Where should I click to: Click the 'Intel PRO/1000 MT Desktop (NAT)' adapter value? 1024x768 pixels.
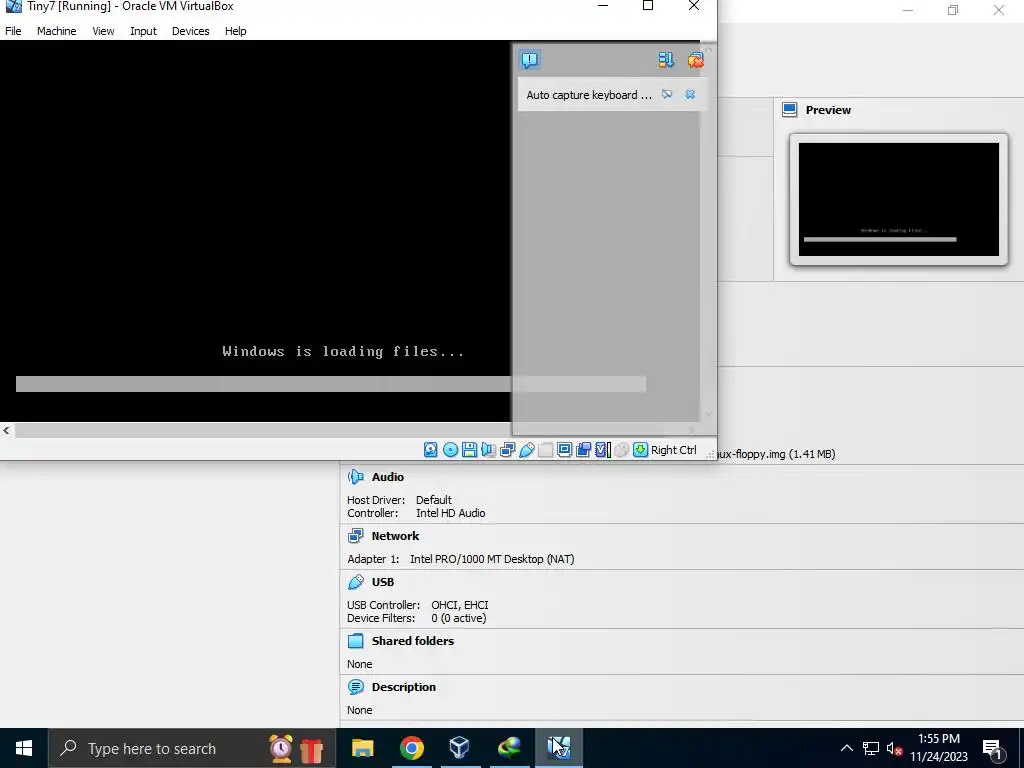click(x=492, y=559)
